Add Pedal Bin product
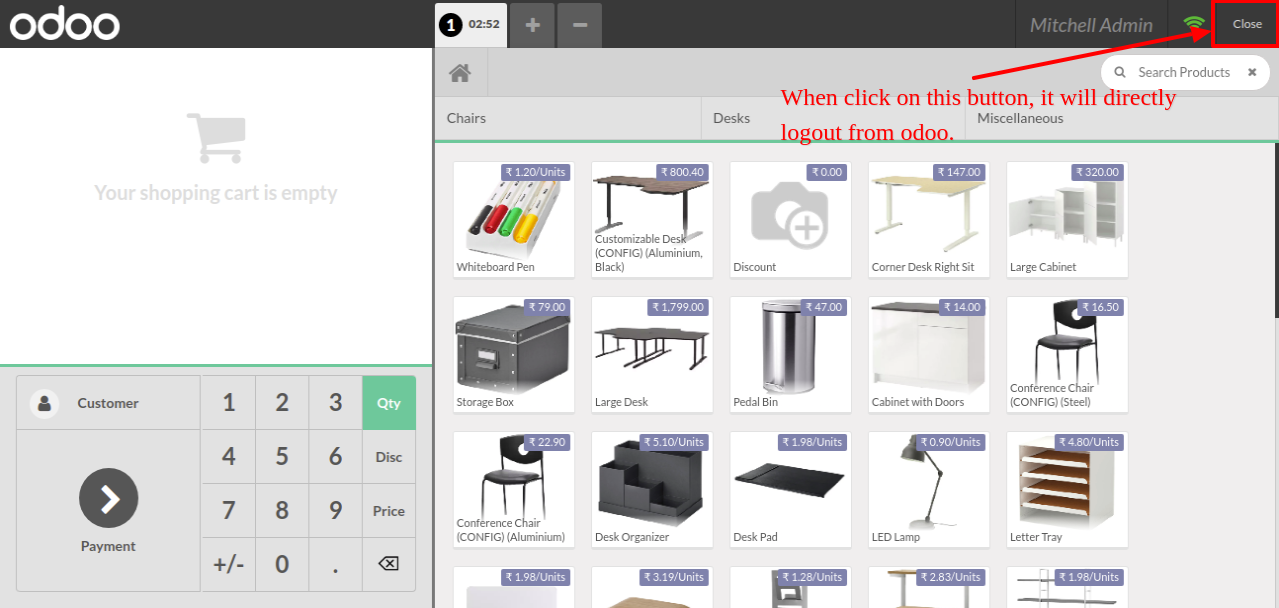The image size is (1279, 608). click(791, 354)
